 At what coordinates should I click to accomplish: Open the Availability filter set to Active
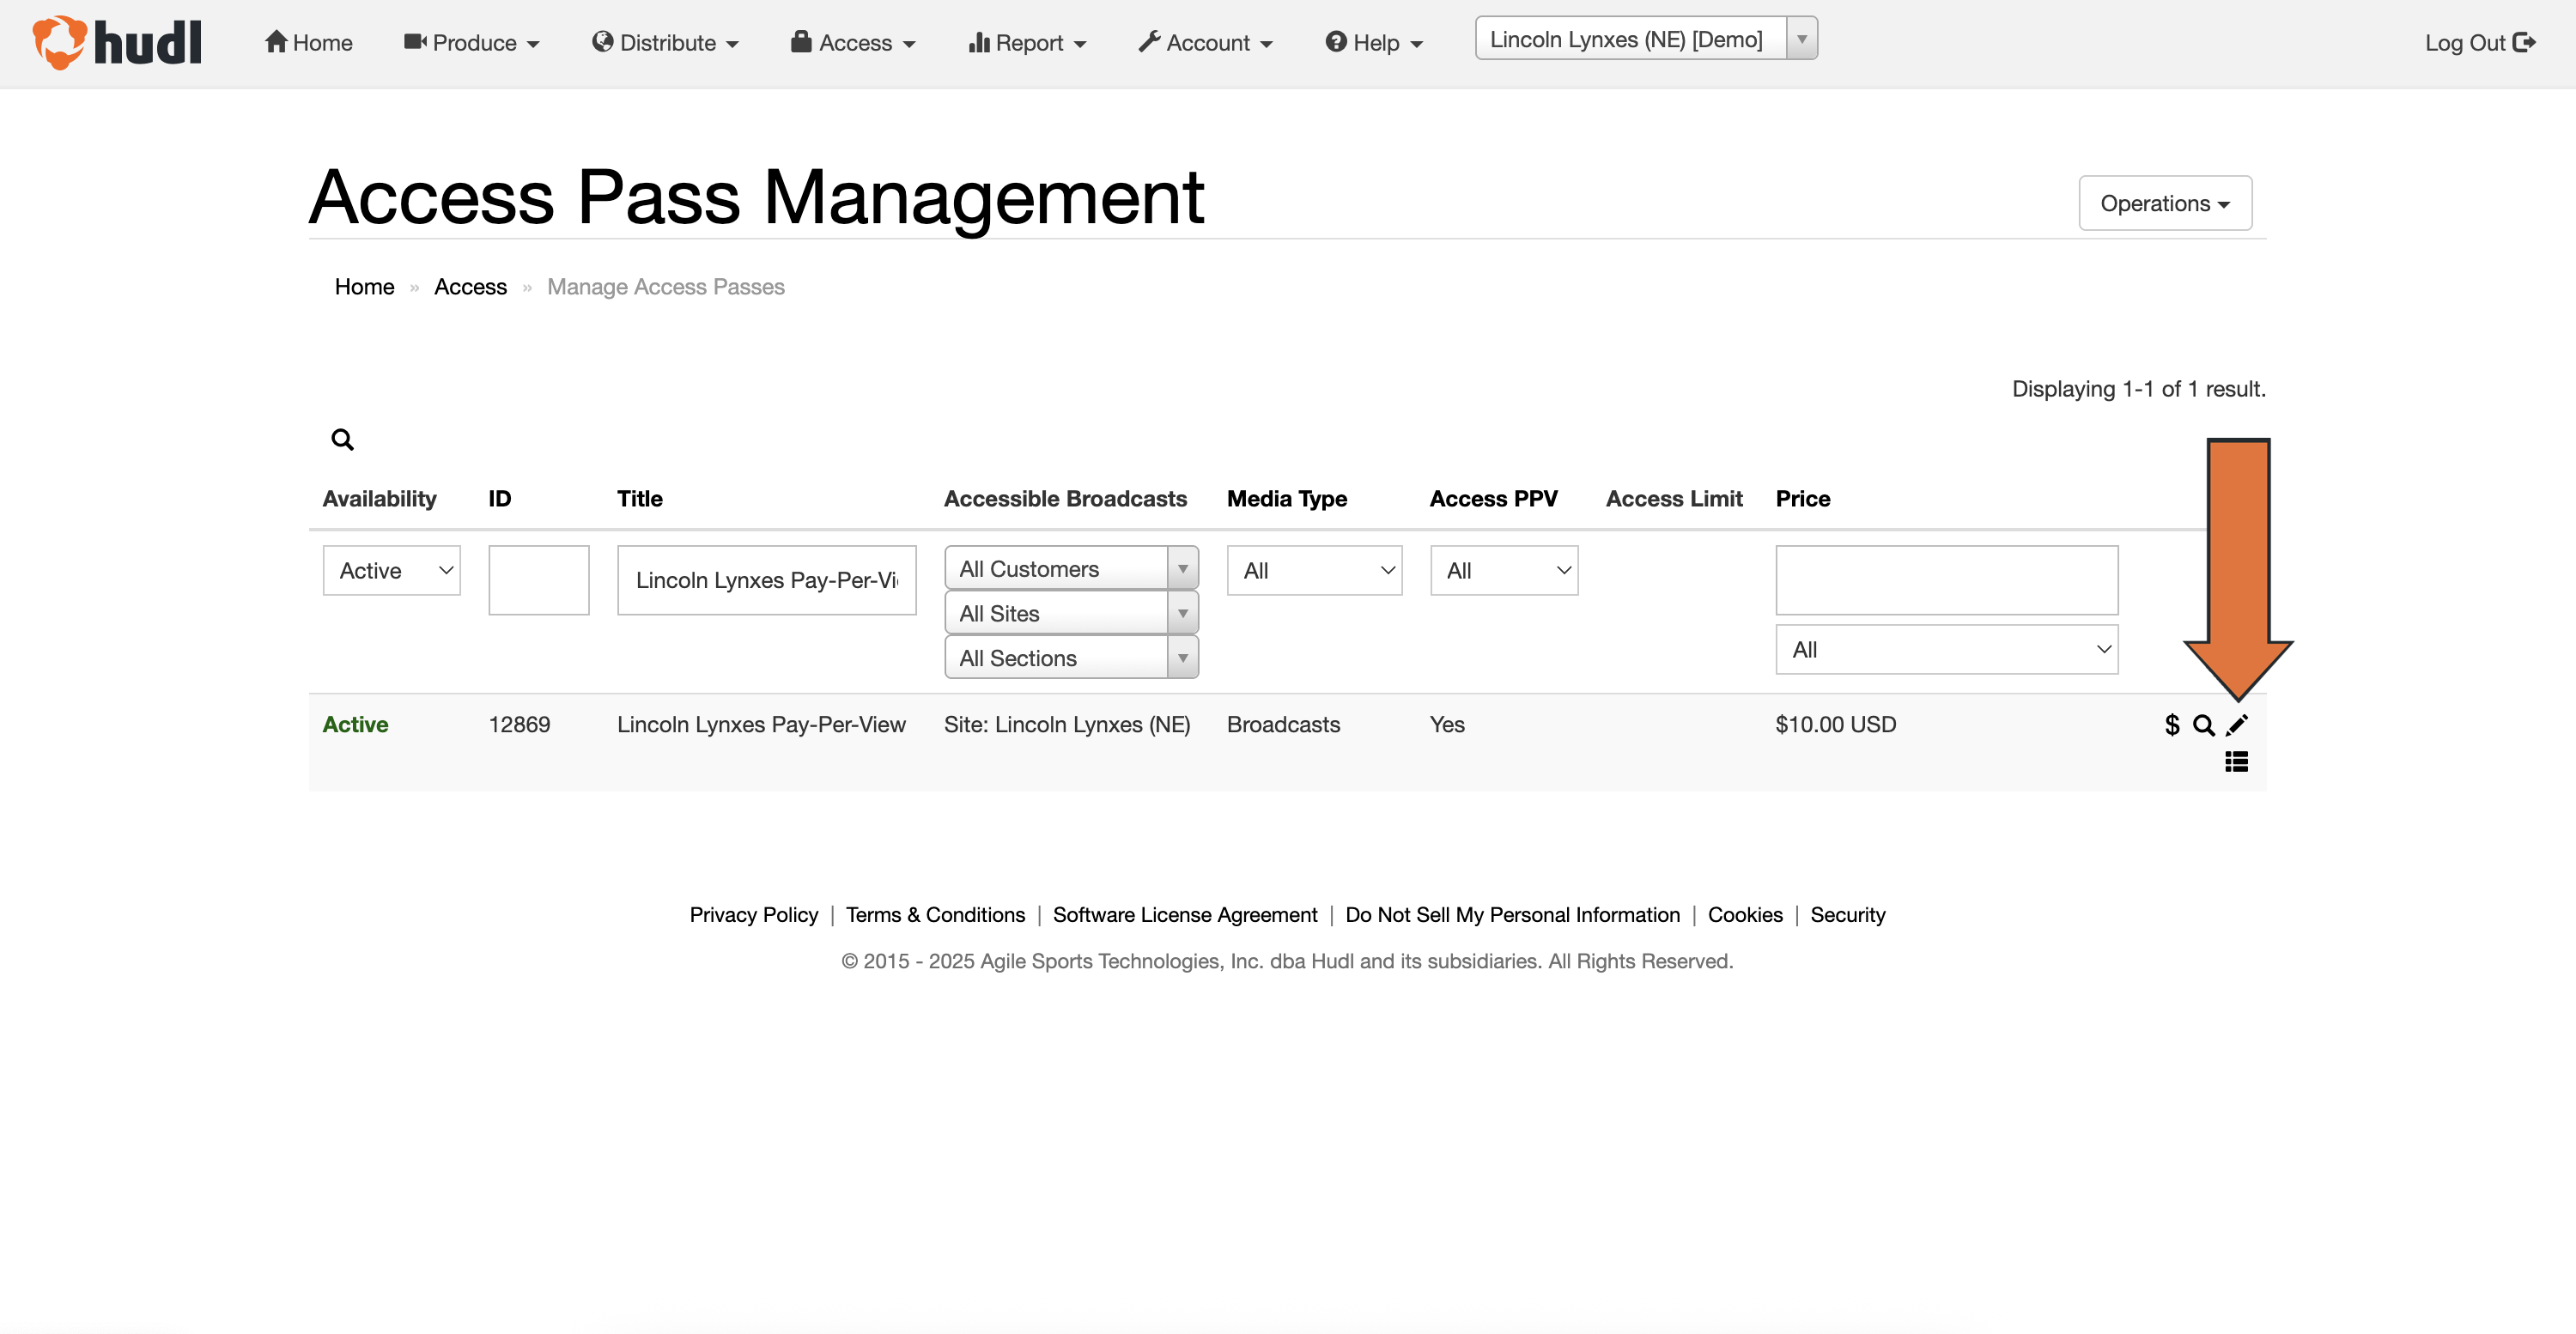tap(392, 571)
